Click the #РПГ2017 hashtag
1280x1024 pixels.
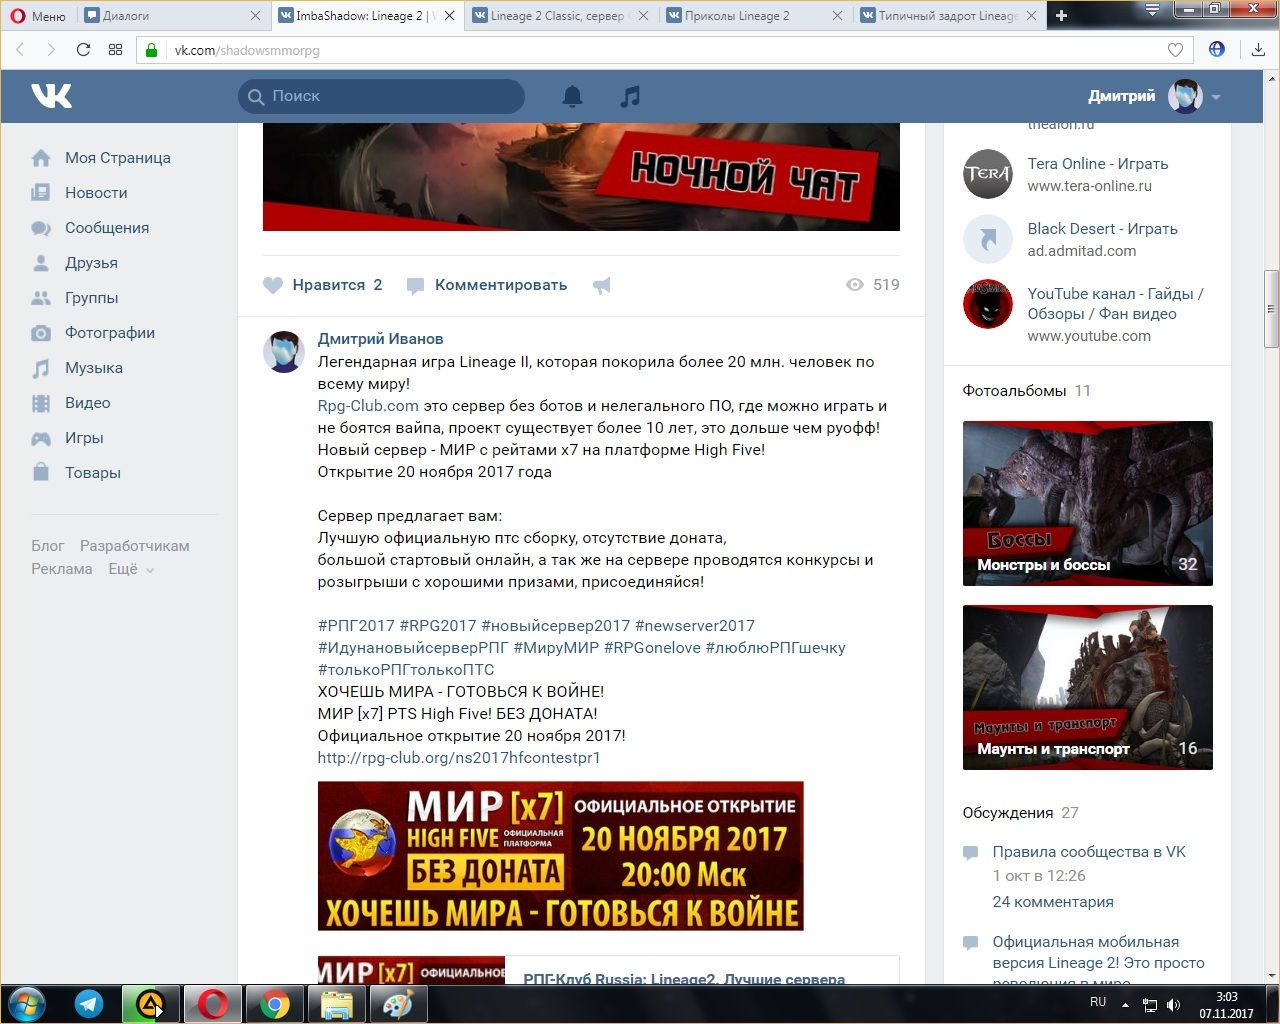[x=356, y=626]
